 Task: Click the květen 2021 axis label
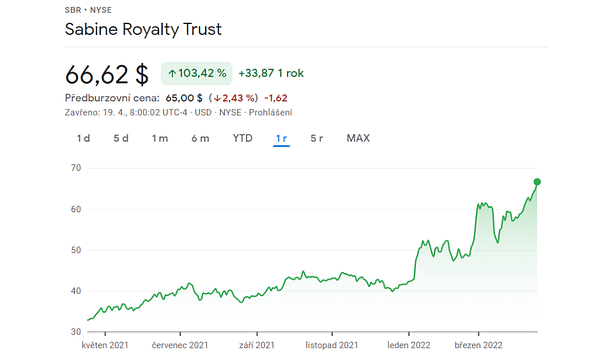tap(105, 345)
